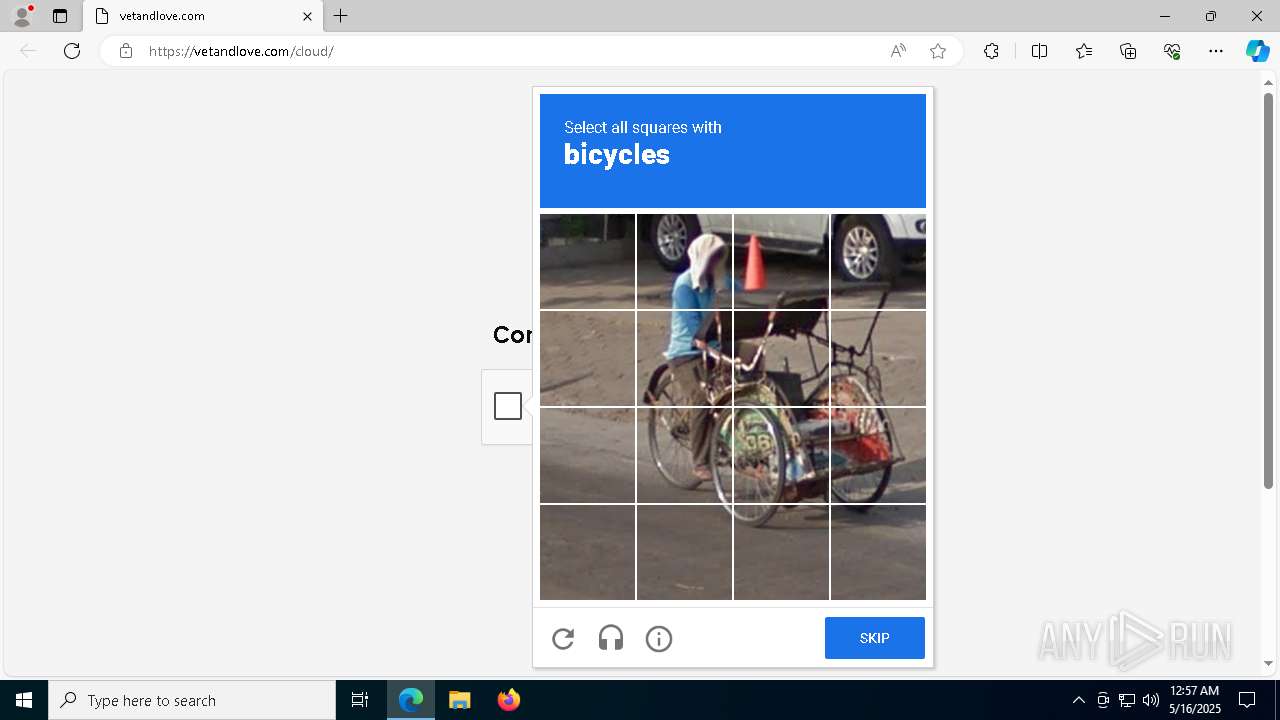Select tile with orange traffic cone
Screen dimensions: 1280x720
point(781,261)
